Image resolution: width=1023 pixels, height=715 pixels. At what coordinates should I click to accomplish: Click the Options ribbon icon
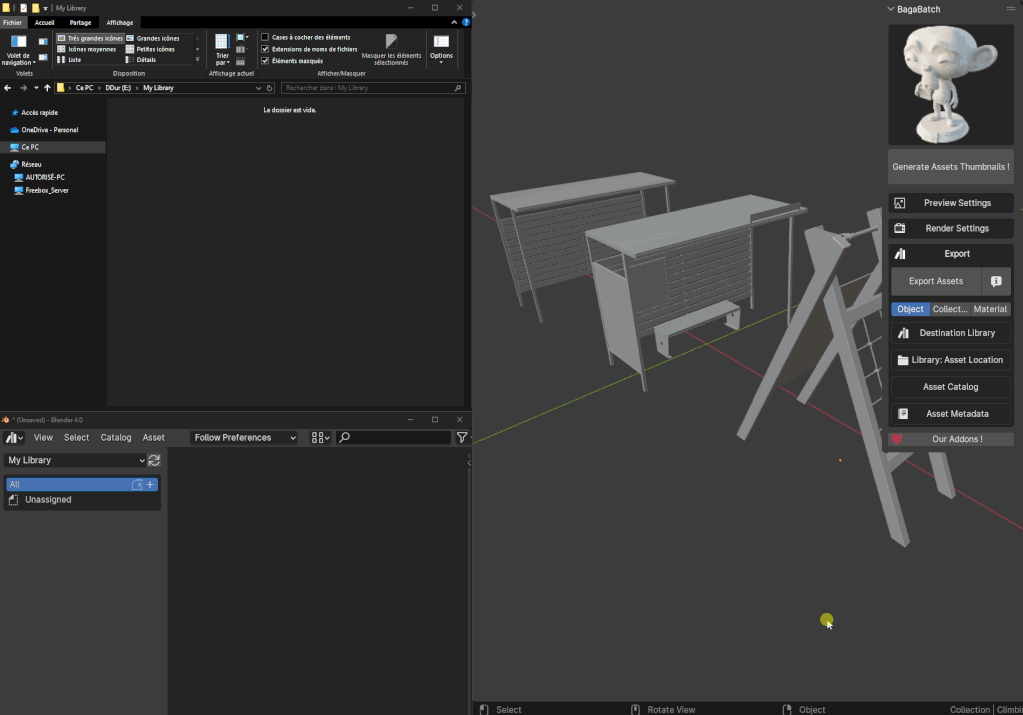tap(441, 42)
